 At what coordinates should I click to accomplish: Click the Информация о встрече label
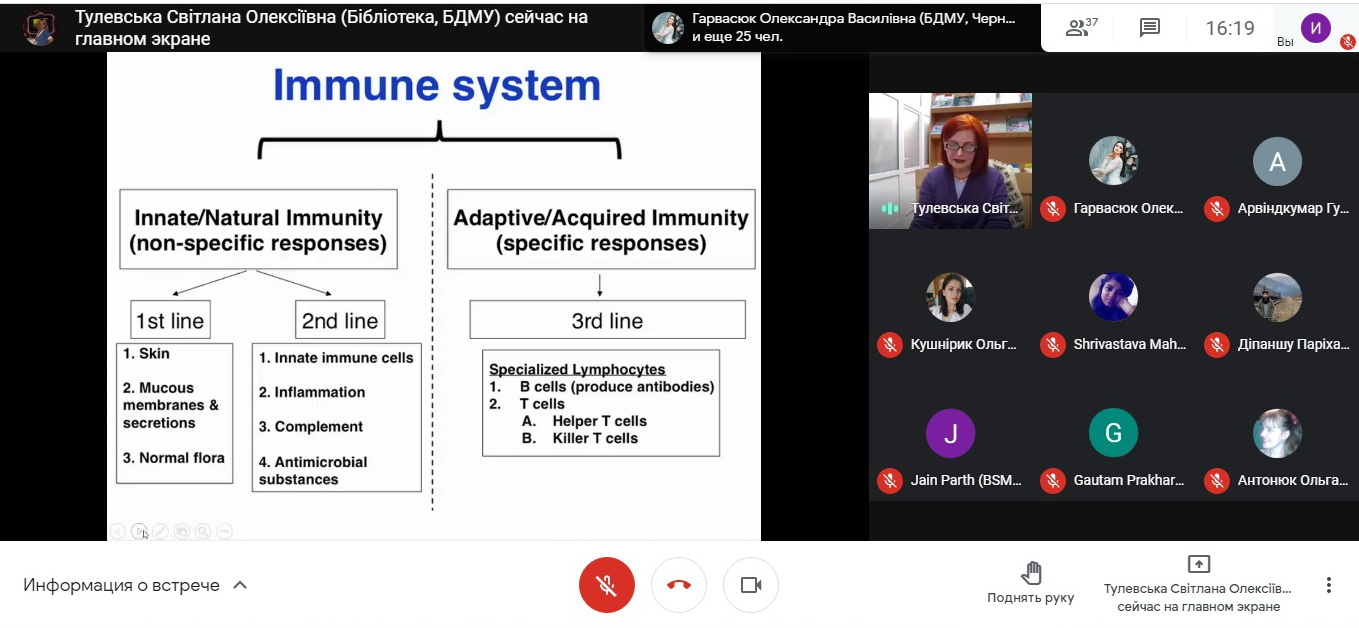(x=121, y=585)
